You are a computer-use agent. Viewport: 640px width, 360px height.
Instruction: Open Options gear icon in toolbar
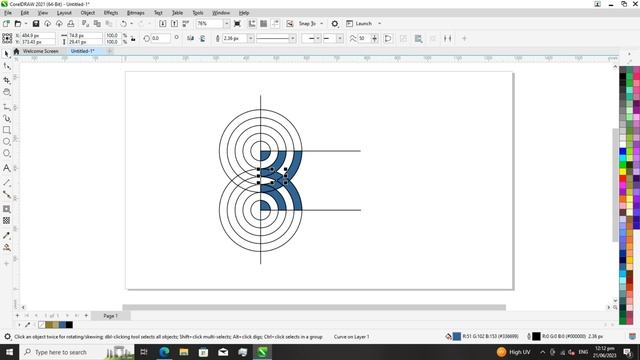[x=335, y=24]
